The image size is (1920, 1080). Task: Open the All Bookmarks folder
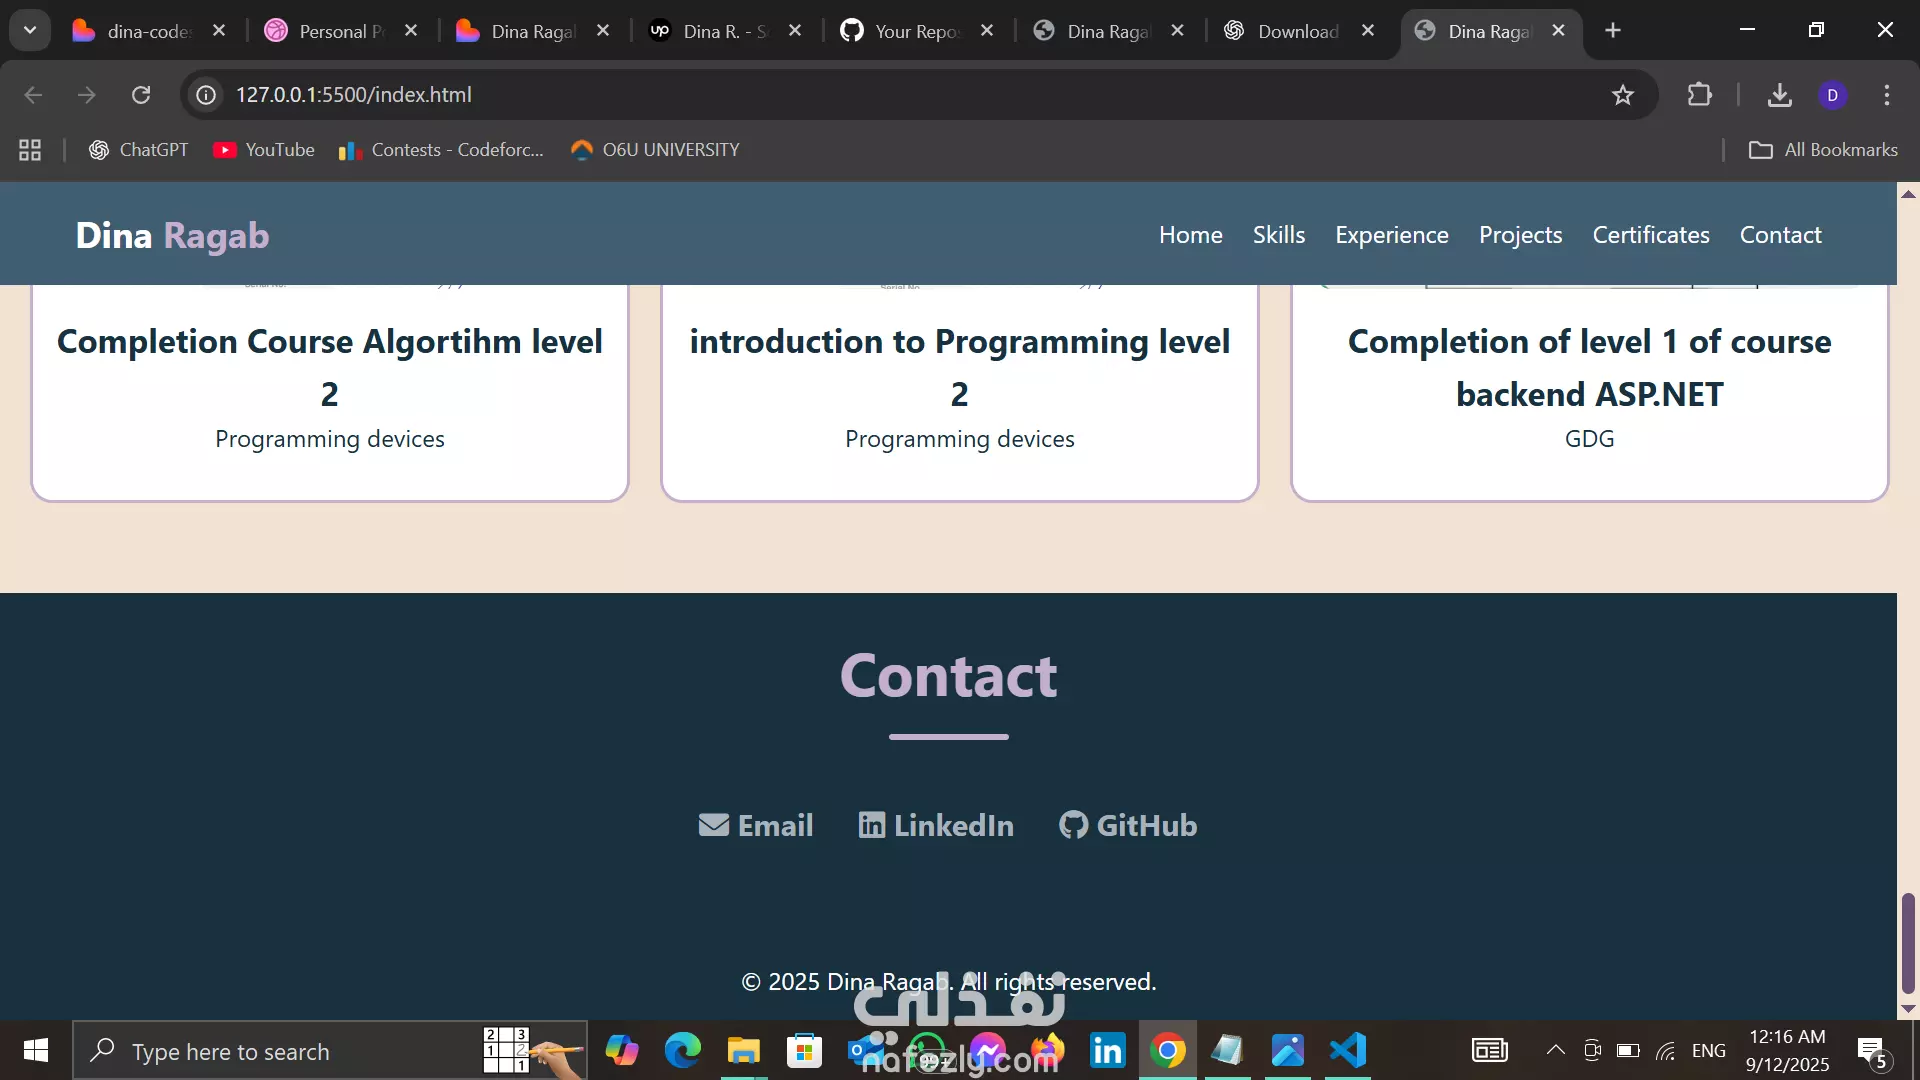(x=1823, y=150)
